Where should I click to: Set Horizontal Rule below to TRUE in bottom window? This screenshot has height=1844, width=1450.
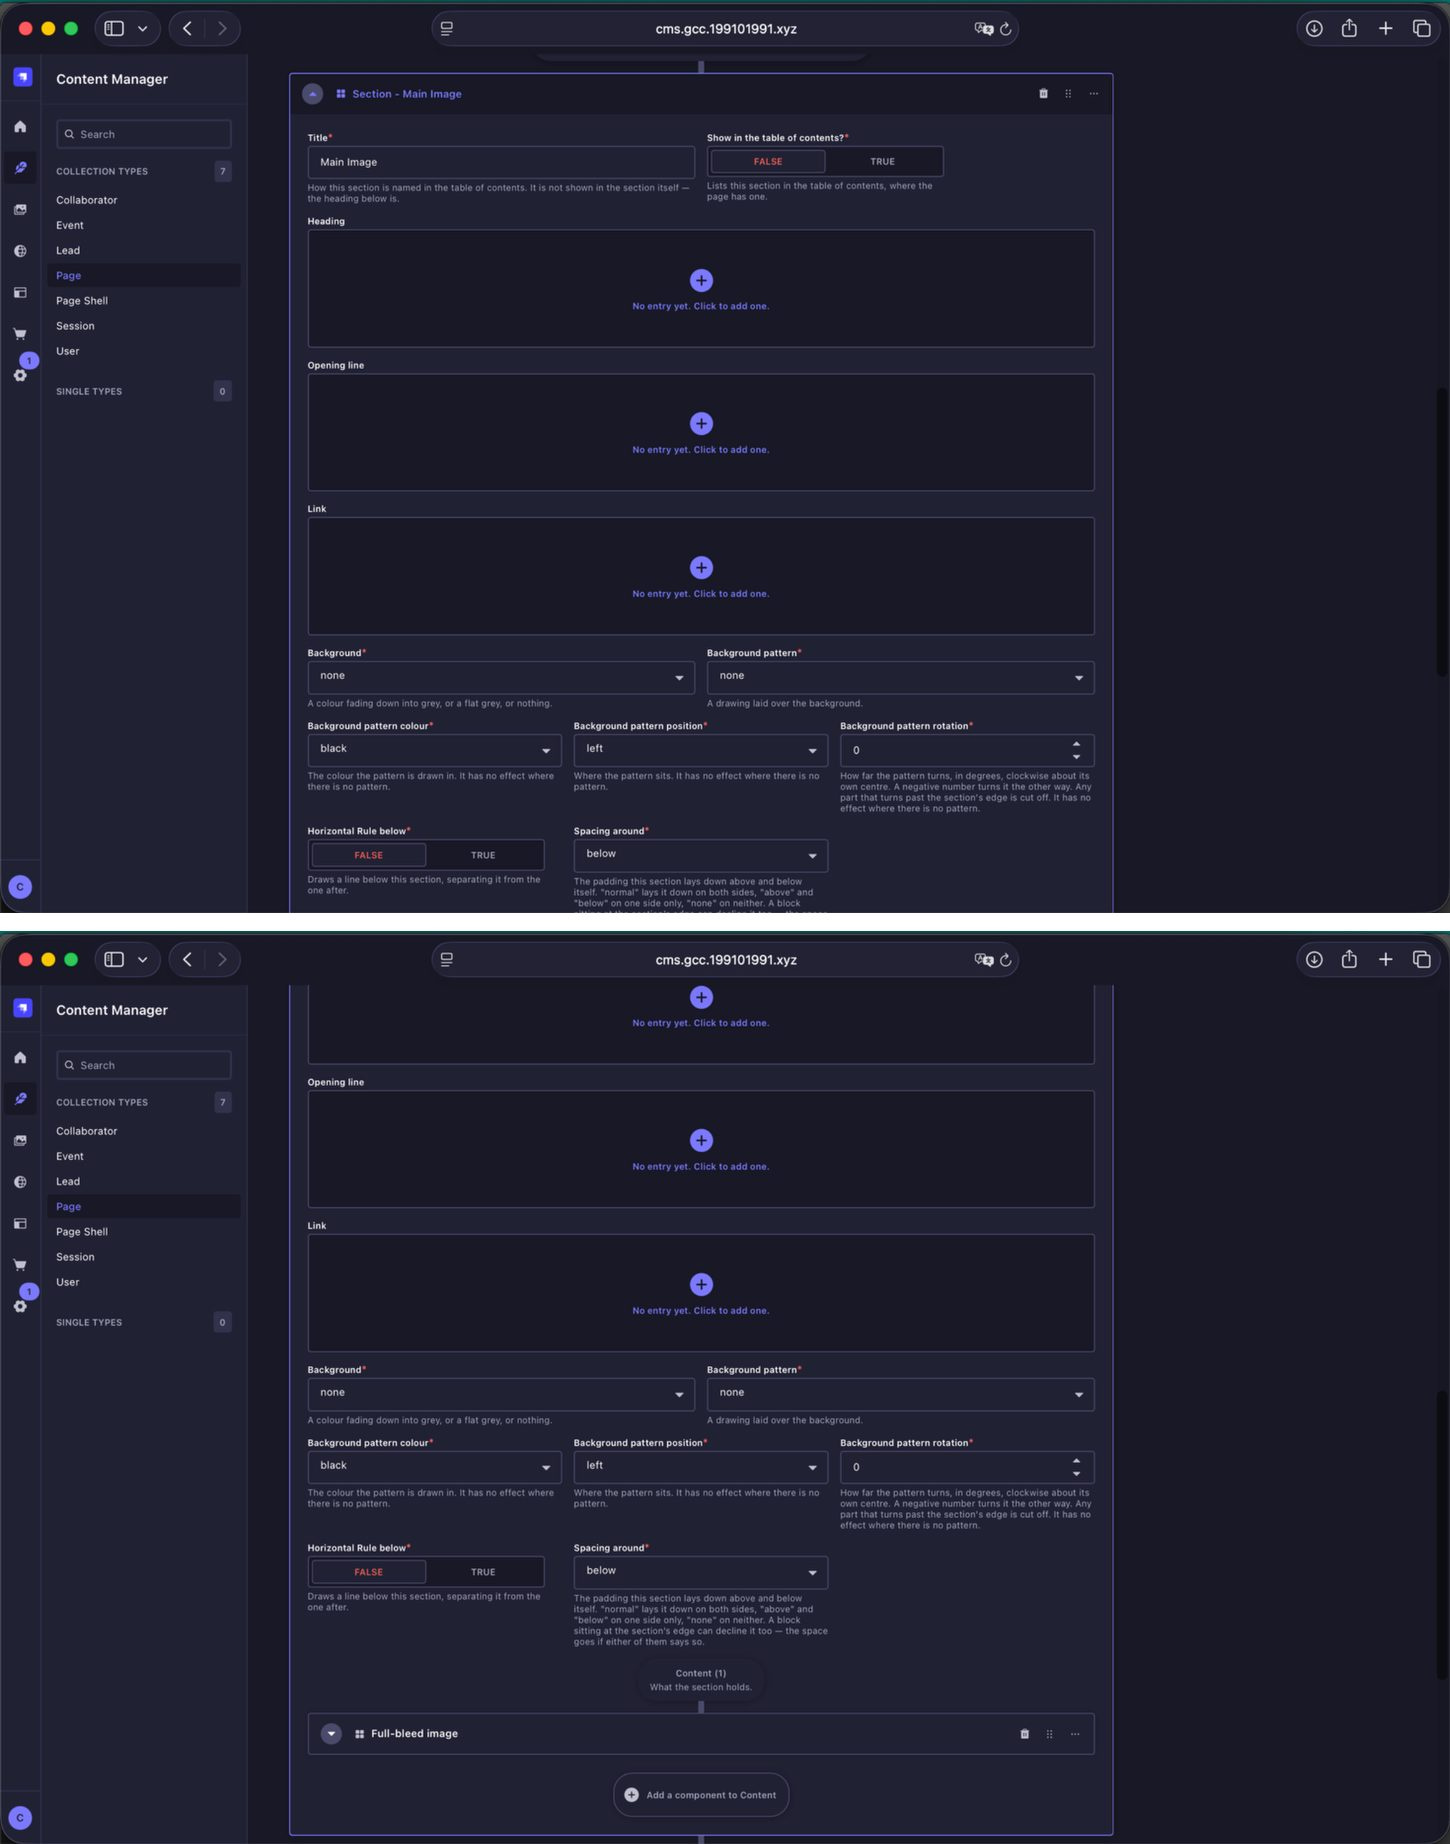[483, 1572]
